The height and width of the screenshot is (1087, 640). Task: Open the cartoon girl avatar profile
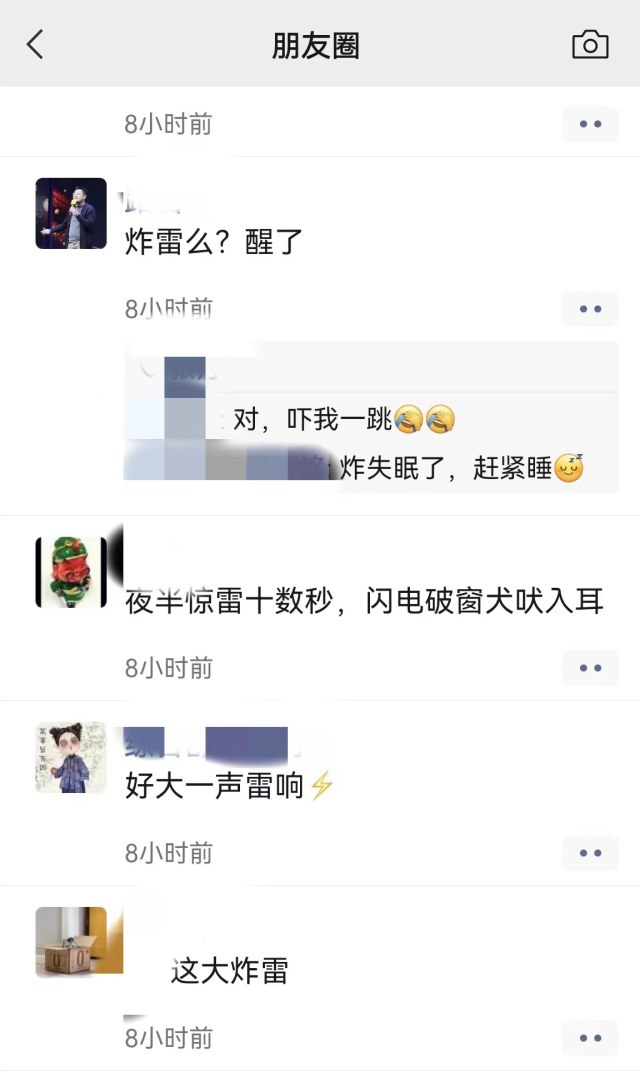(x=71, y=757)
